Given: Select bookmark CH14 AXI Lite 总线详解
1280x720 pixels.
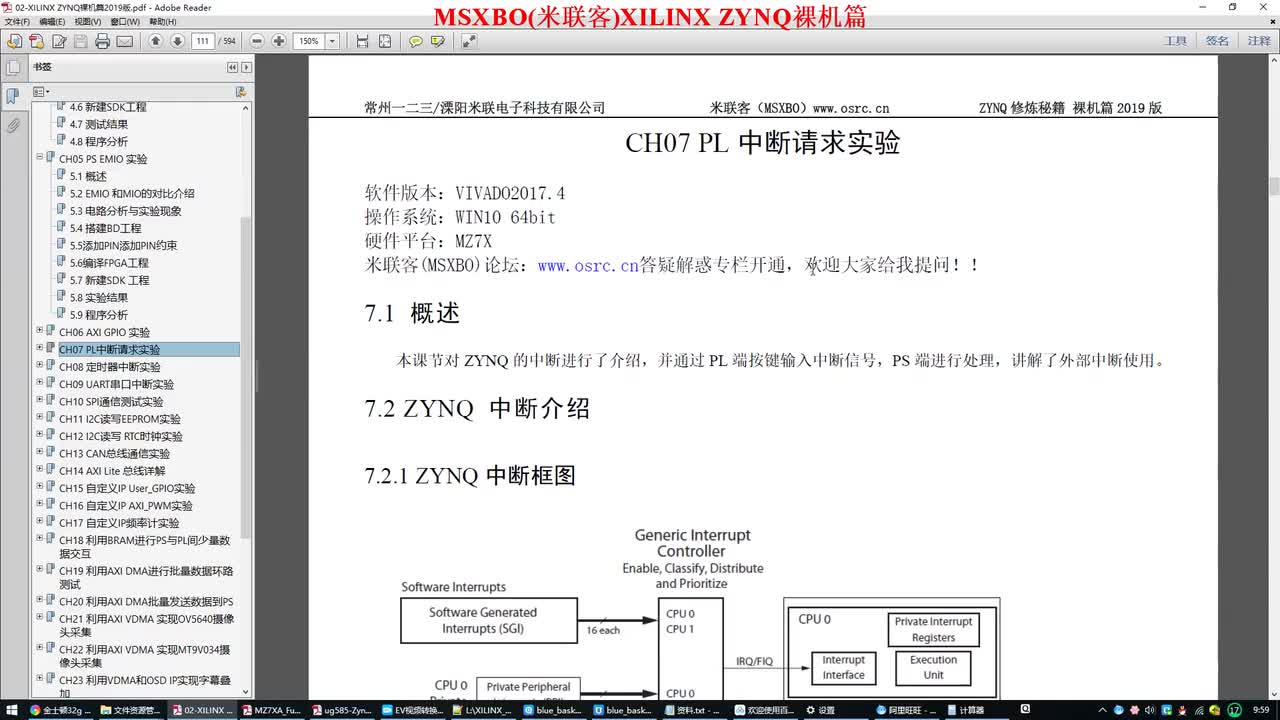Looking at the screenshot, I should 112,471.
